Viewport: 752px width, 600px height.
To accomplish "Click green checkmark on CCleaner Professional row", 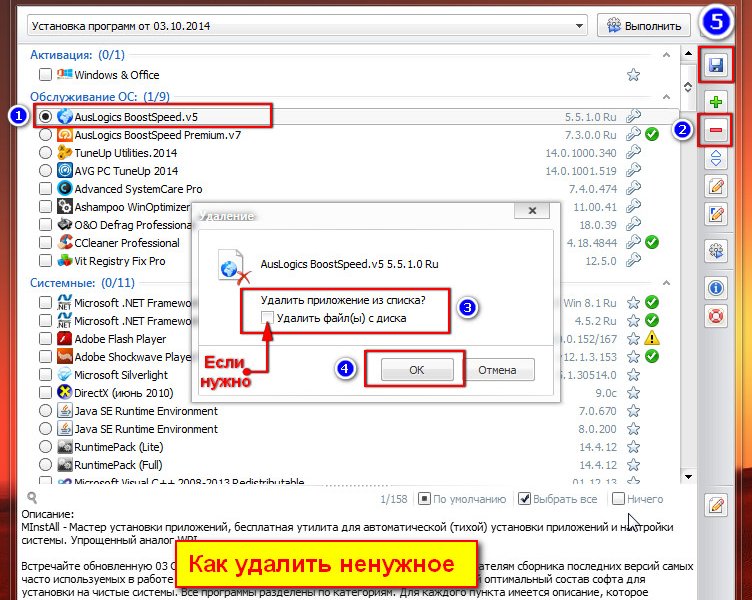I will (x=652, y=242).
